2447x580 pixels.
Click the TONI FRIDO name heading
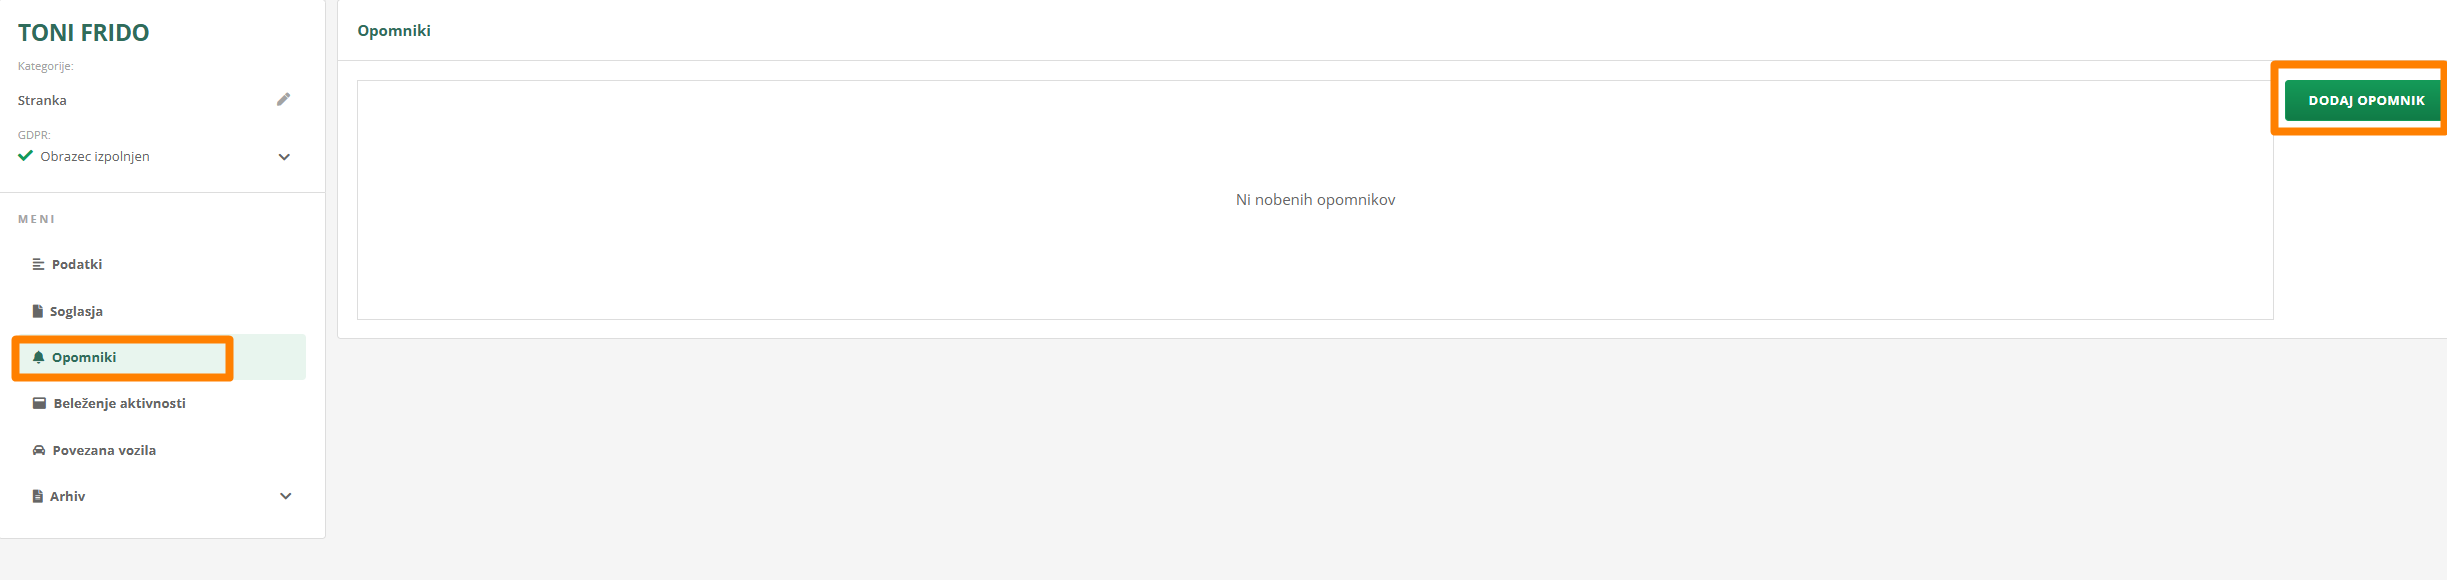[x=84, y=33]
